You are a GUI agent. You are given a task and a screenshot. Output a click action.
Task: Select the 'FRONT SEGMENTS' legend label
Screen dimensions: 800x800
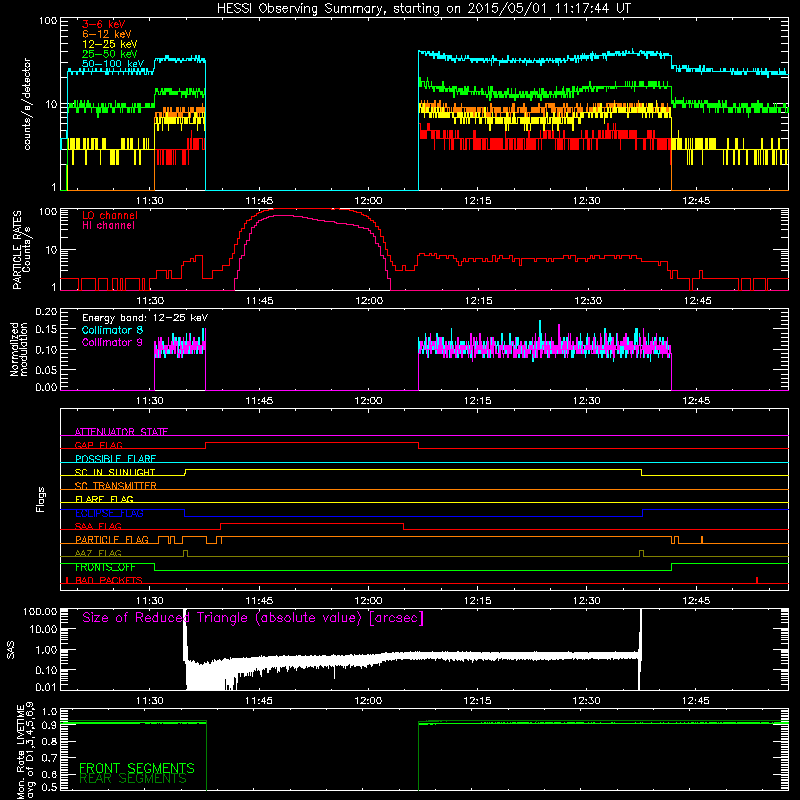(x=137, y=768)
